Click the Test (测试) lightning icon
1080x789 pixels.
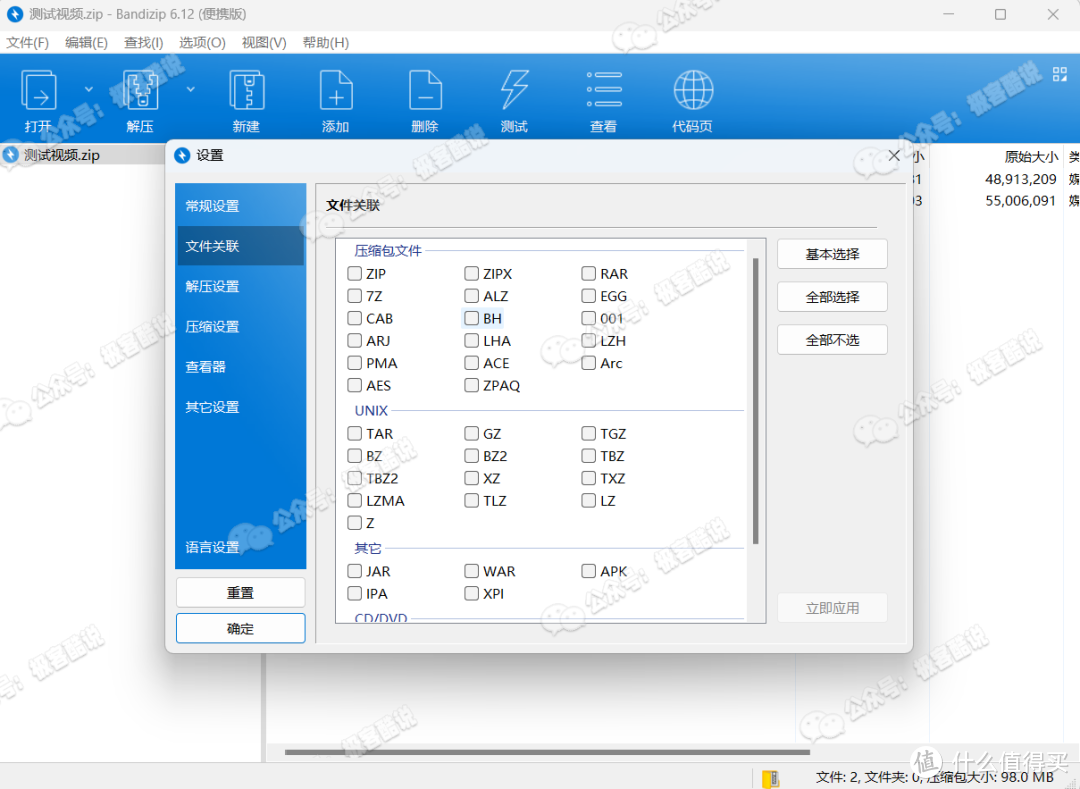[515, 91]
